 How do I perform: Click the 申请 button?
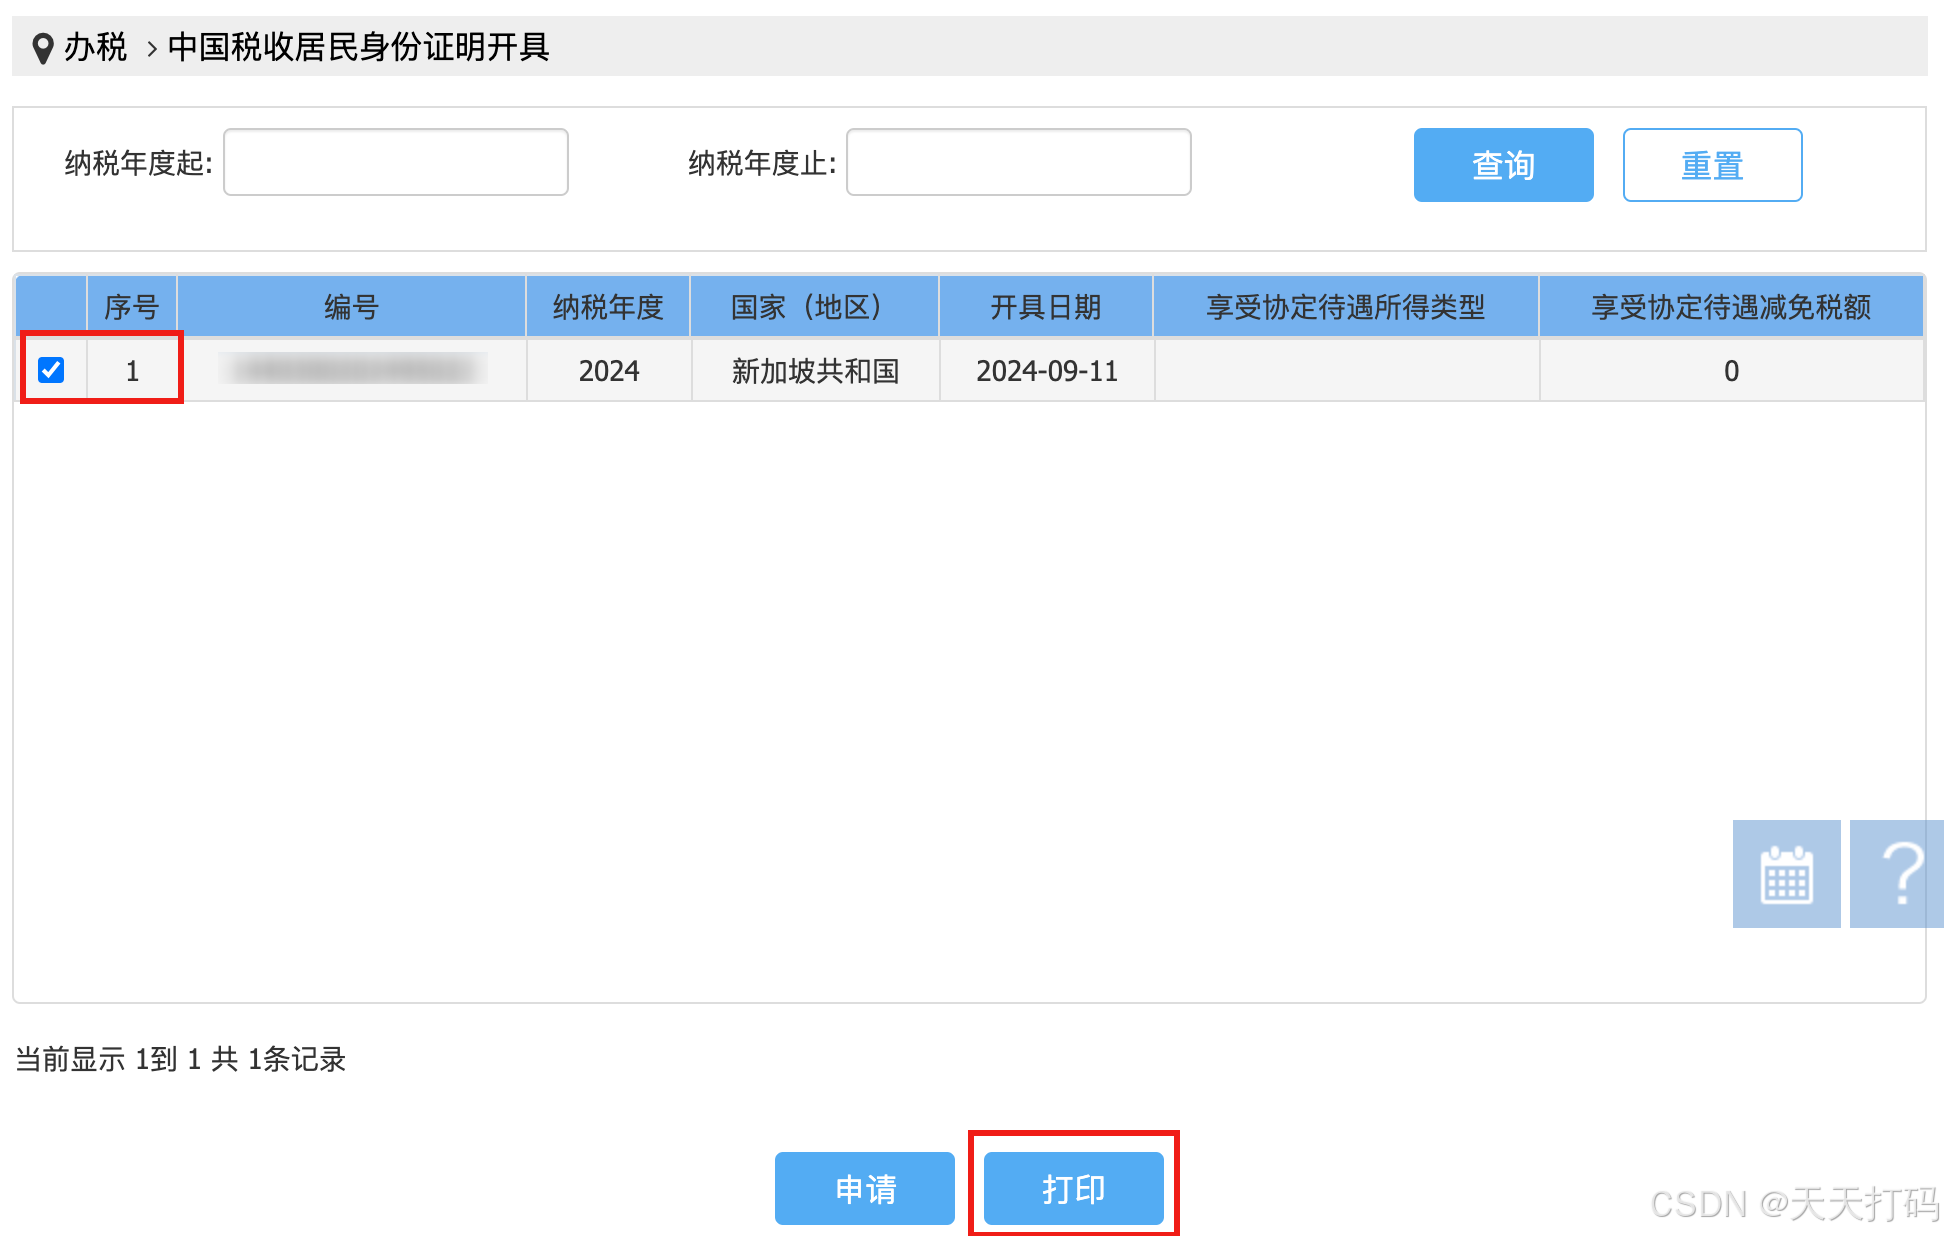point(864,1188)
